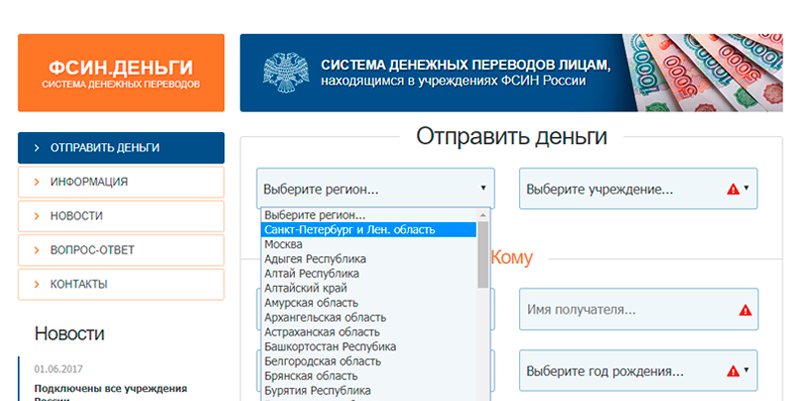
Task: Open the Выберите учреждение dropdown
Action: pyautogui.click(x=638, y=188)
